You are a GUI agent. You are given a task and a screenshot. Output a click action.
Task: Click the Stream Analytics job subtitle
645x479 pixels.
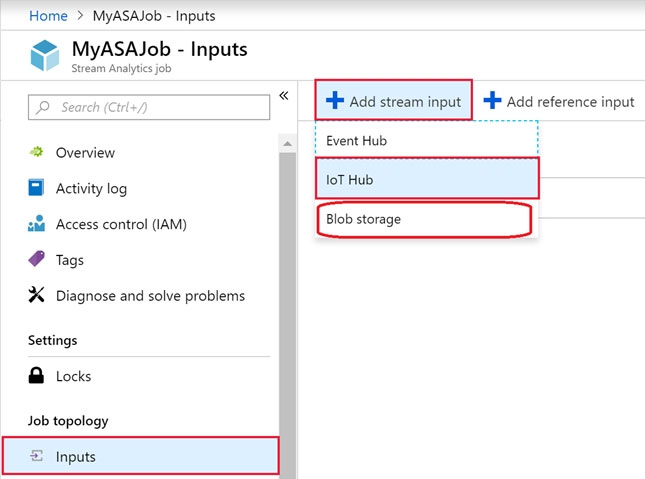[x=121, y=68]
